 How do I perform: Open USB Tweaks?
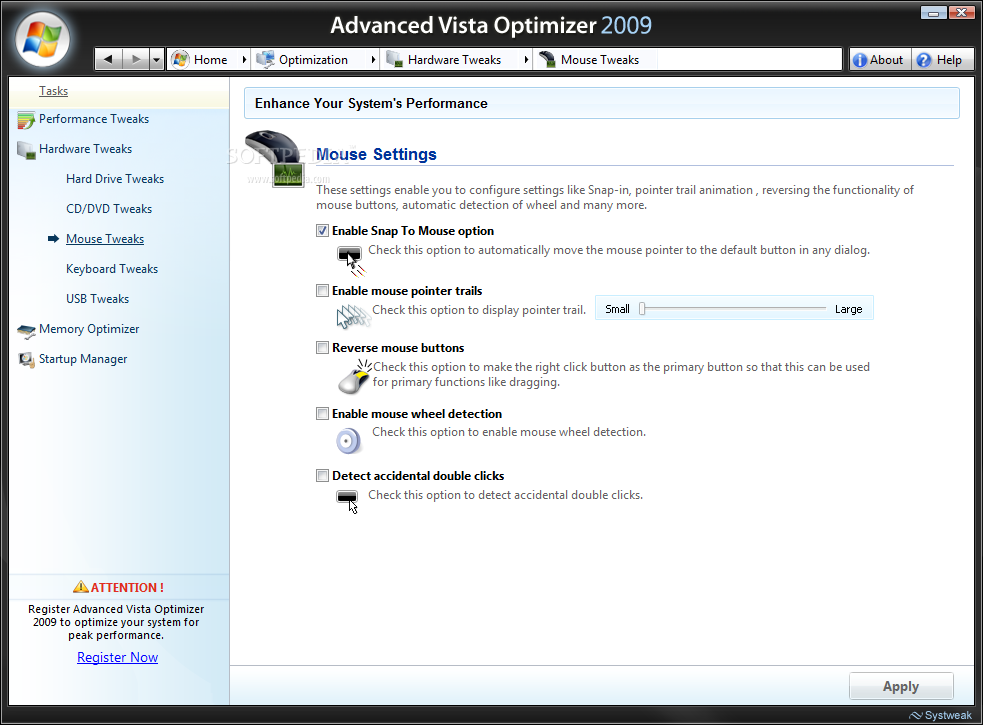click(98, 299)
